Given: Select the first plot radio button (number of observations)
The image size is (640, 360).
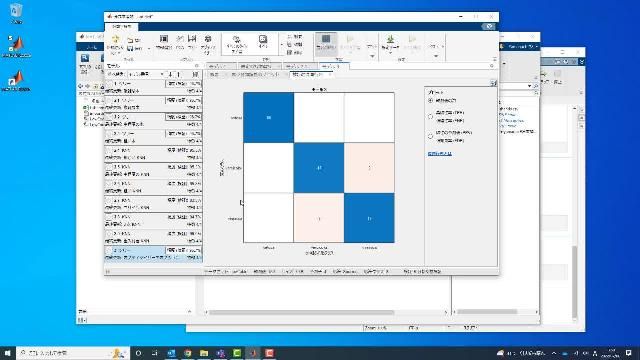Looking at the screenshot, I should pos(430,100).
